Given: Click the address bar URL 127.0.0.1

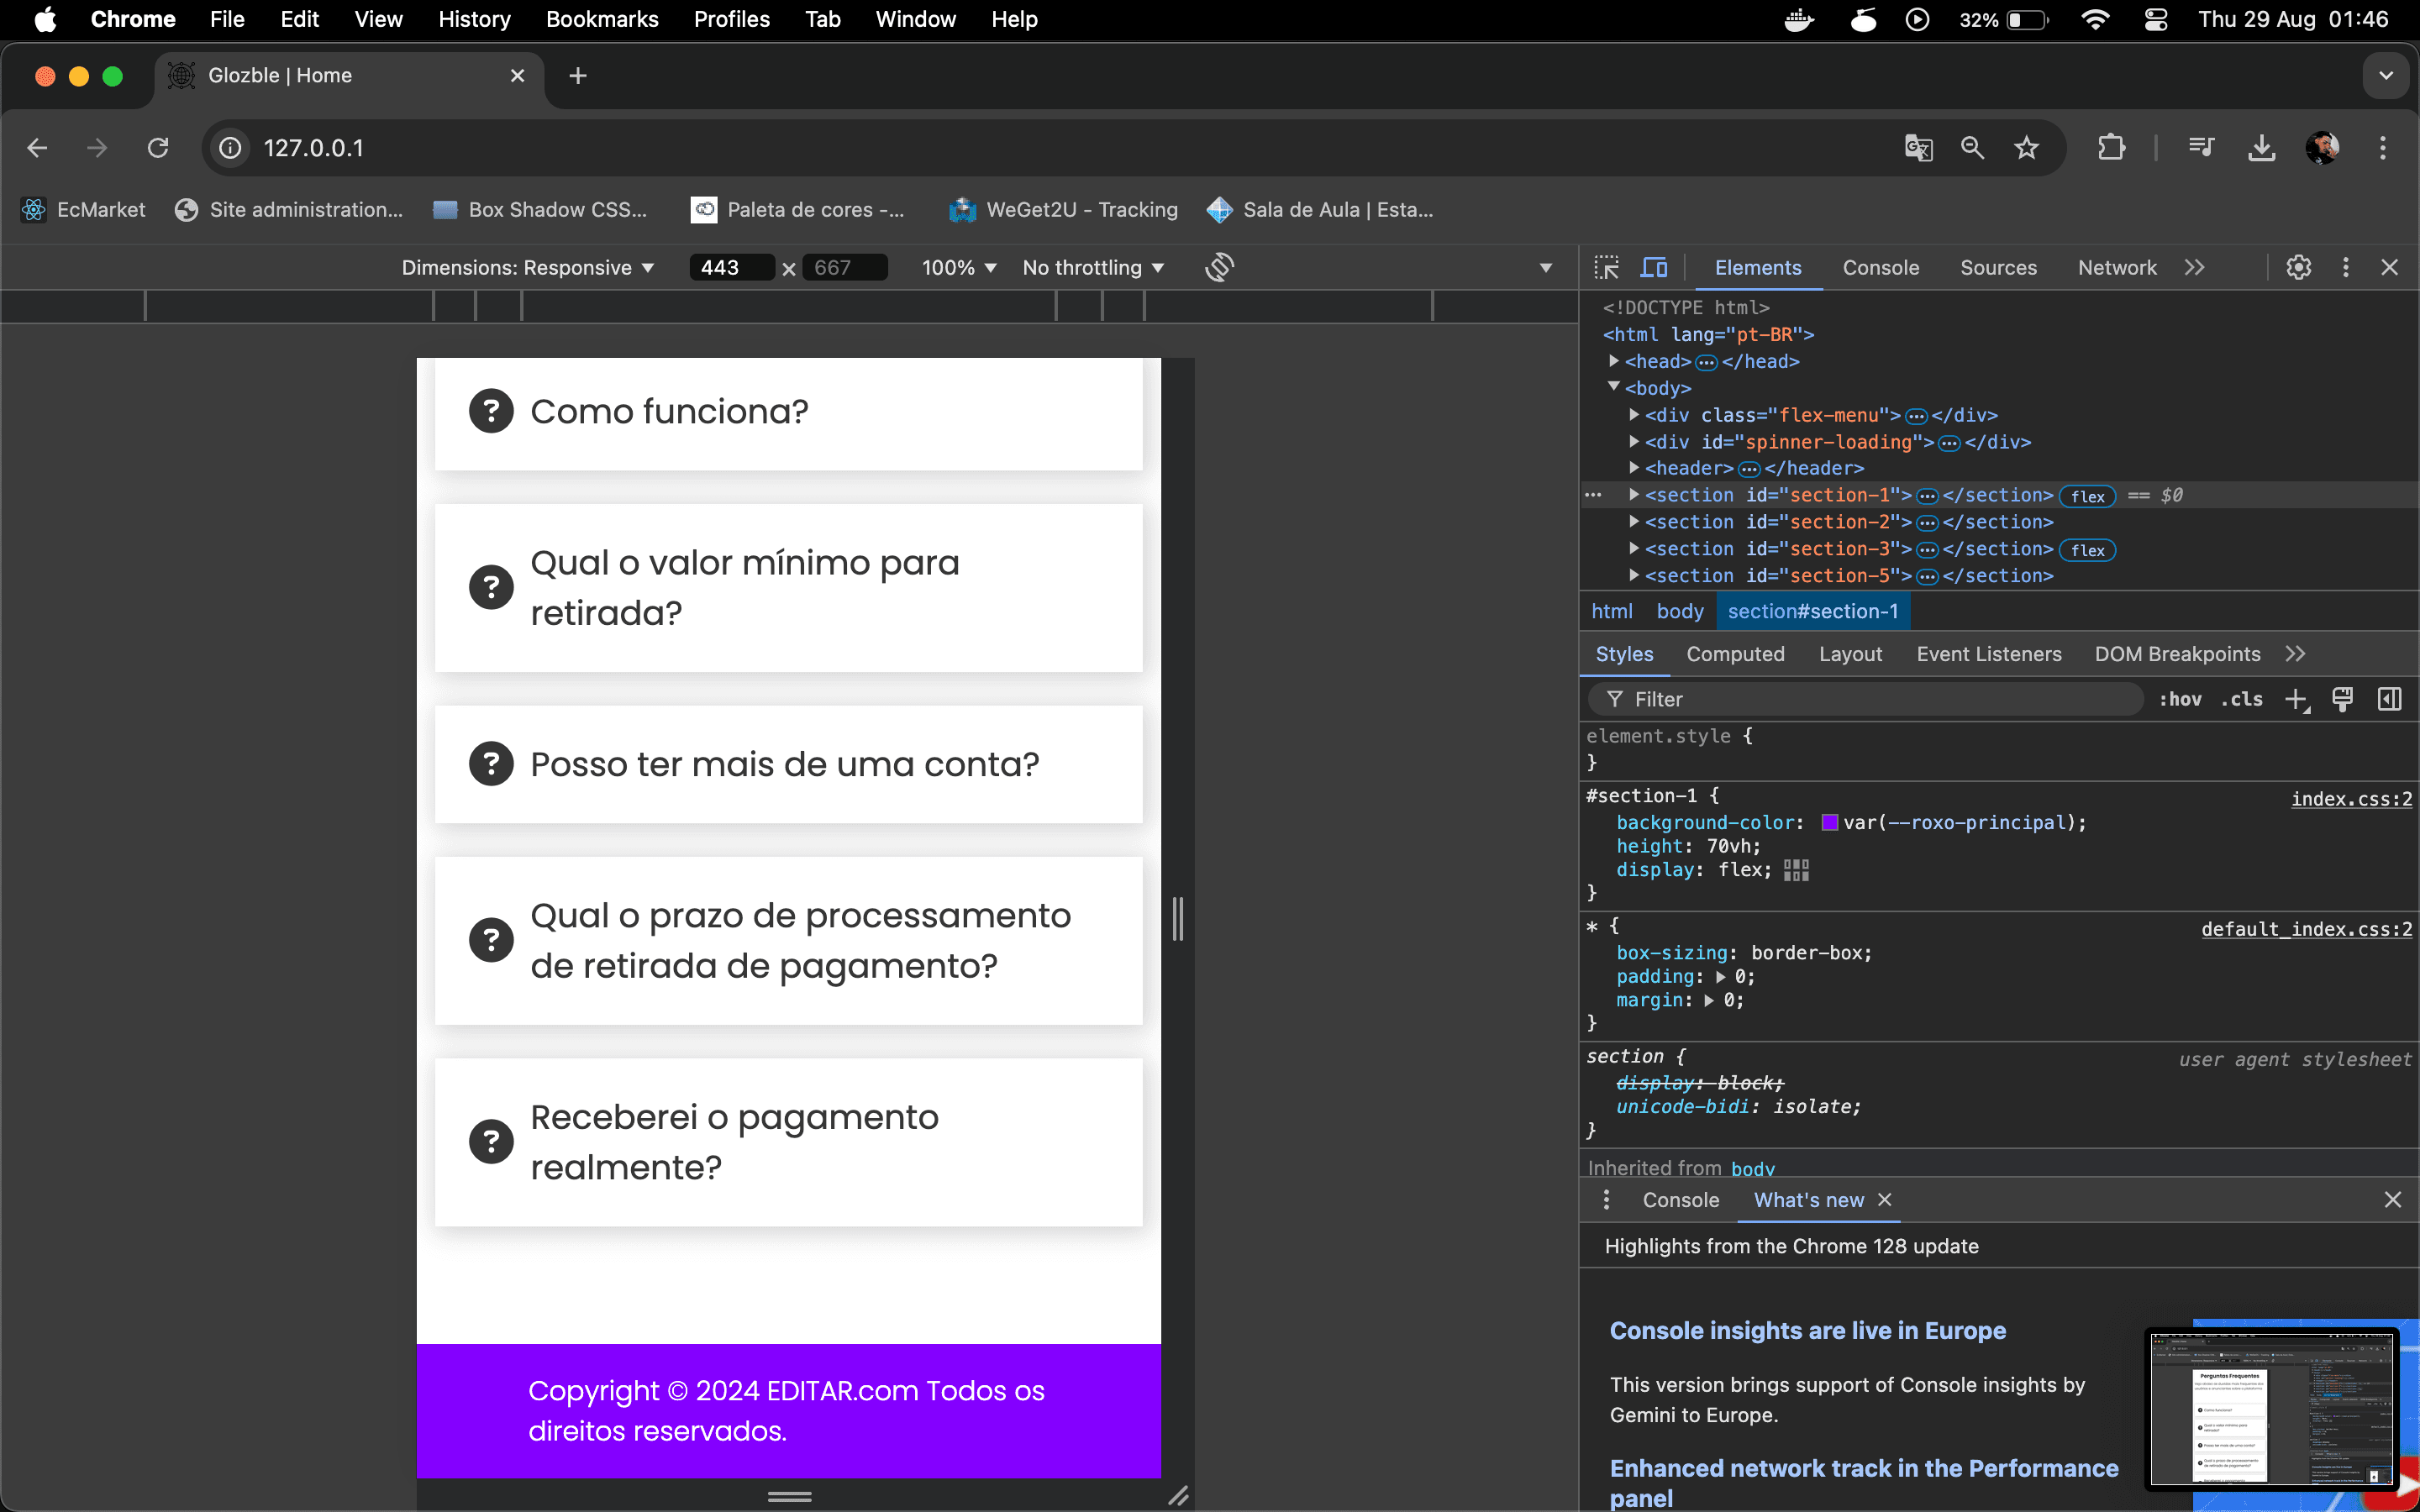Looking at the screenshot, I should [313, 148].
